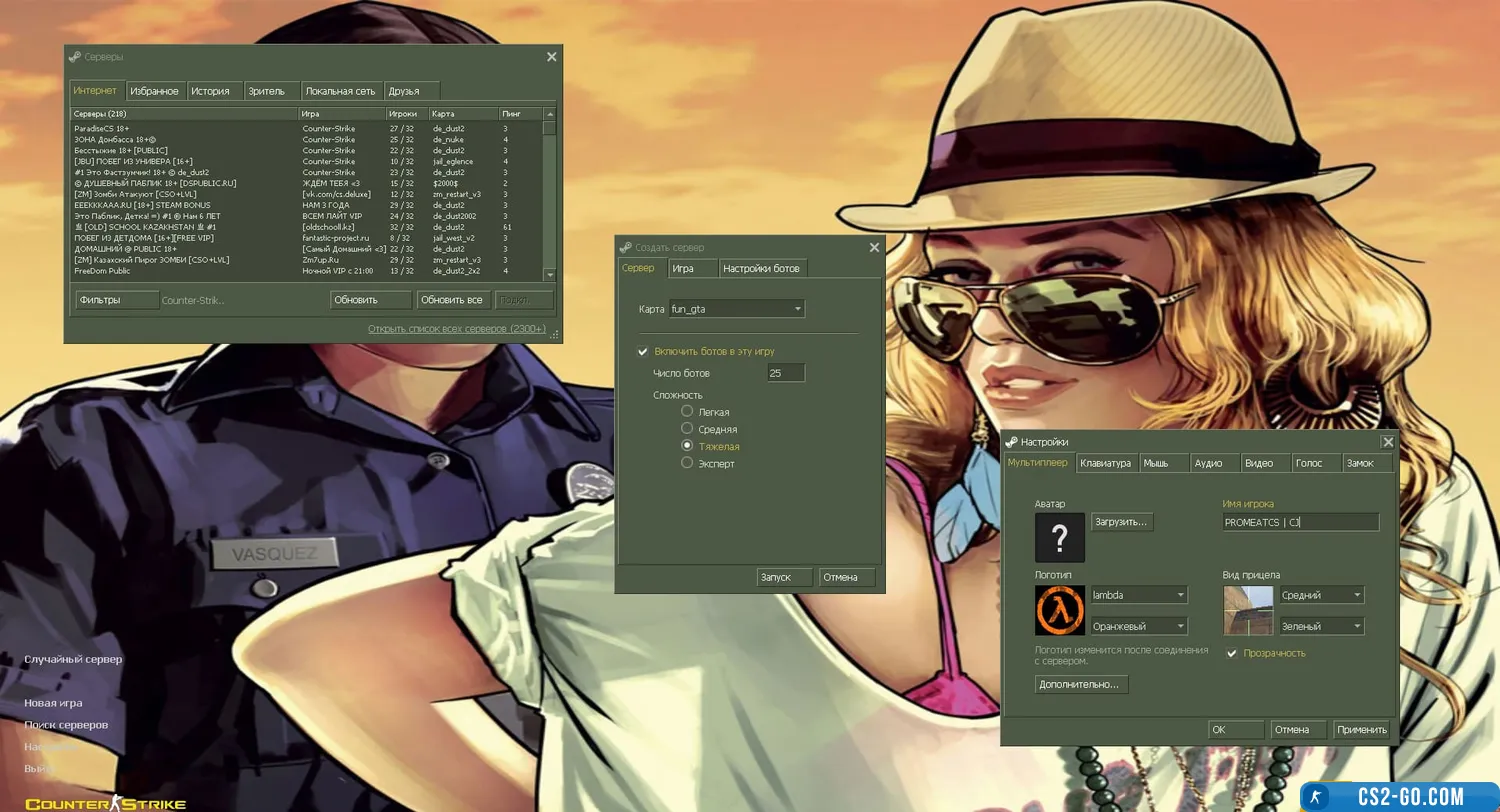Open the Настройки ботов tab
The height and width of the screenshot is (812, 1500).
(x=761, y=268)
